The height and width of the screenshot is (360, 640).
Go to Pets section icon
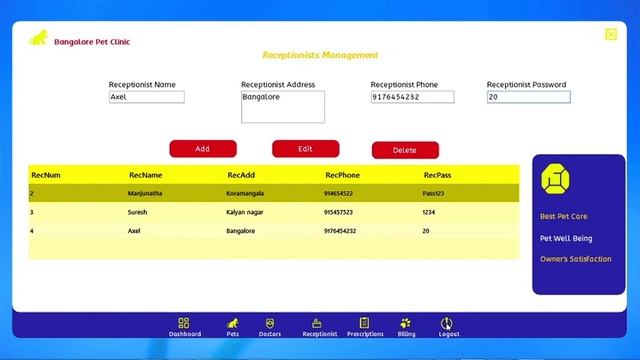coord(233,323)
